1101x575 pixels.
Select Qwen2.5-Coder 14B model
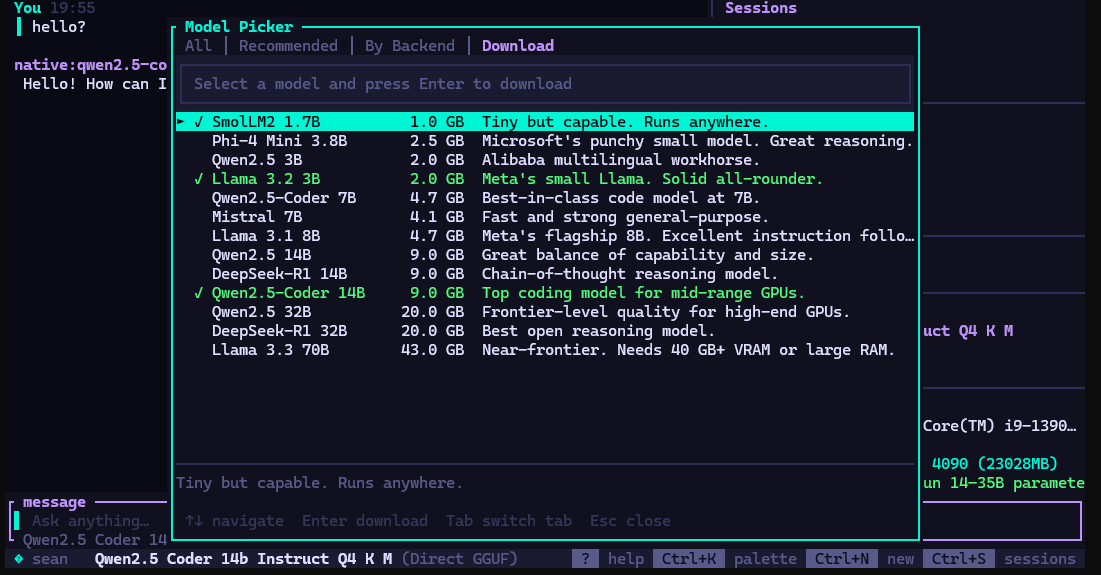coord(545,292)
